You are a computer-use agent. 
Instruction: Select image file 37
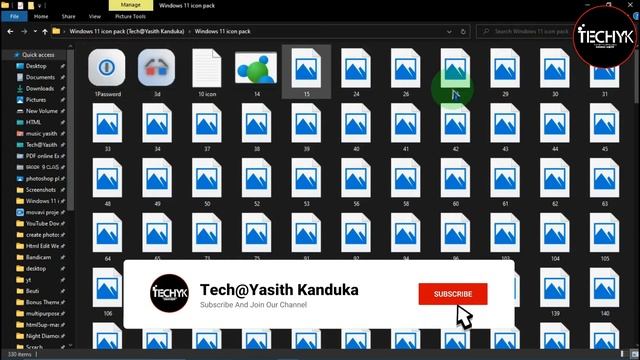click(207, 127)
